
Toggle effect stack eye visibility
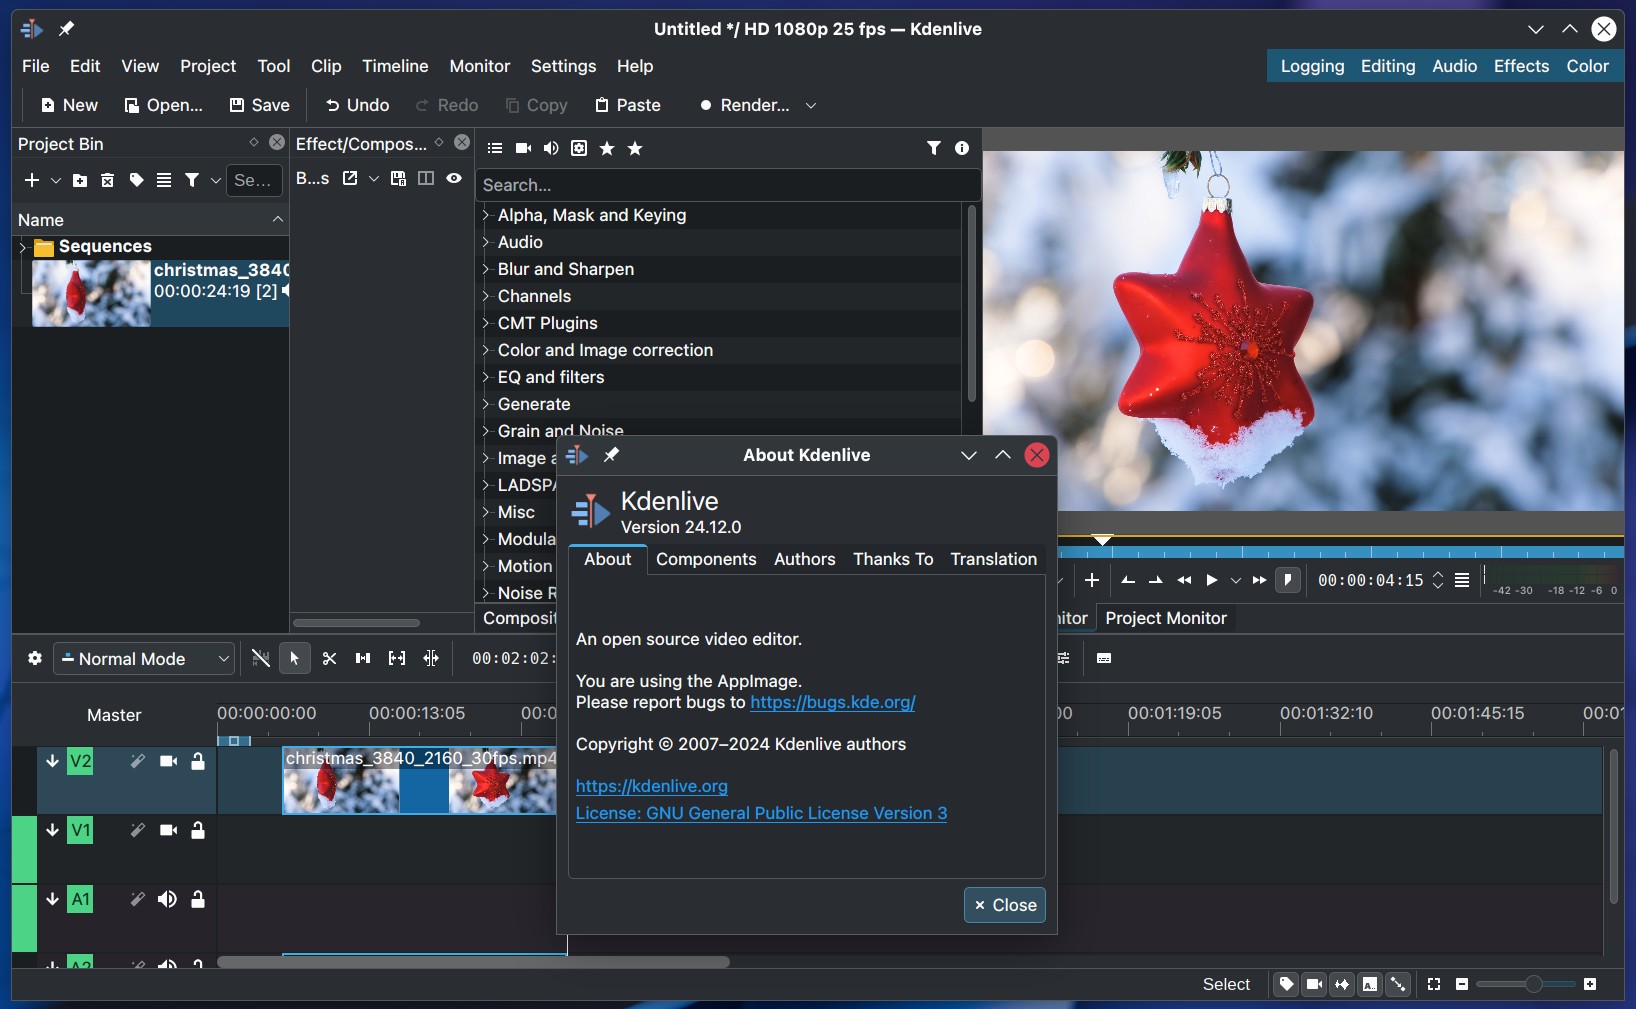click(x=454, y=178)
